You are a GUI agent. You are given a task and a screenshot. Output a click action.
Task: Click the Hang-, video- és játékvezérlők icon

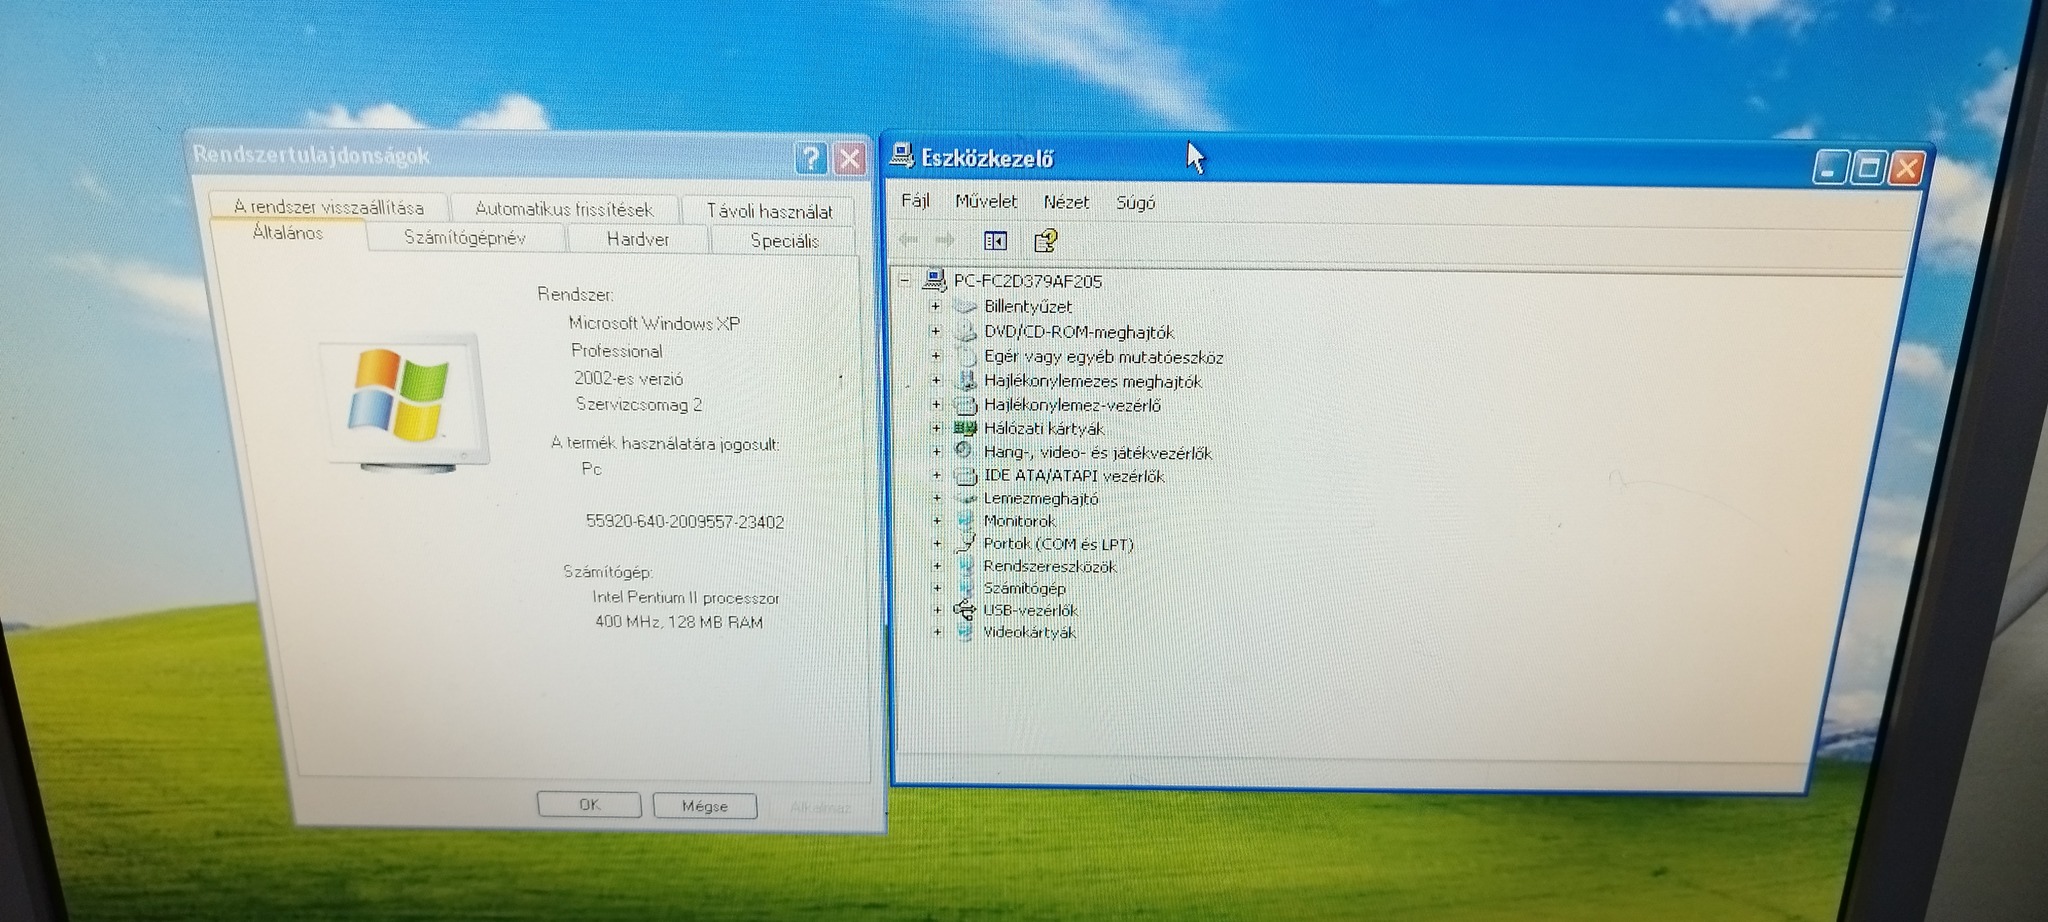(965, 451)
